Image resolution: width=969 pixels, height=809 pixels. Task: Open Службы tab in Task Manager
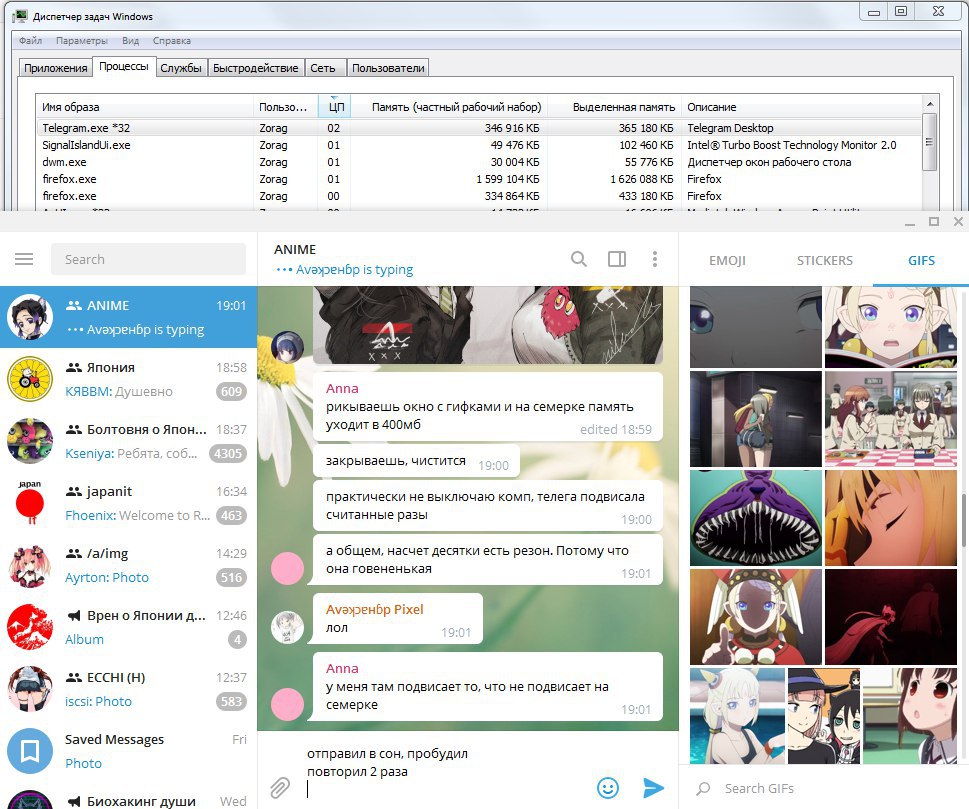(x=181, y=68)
